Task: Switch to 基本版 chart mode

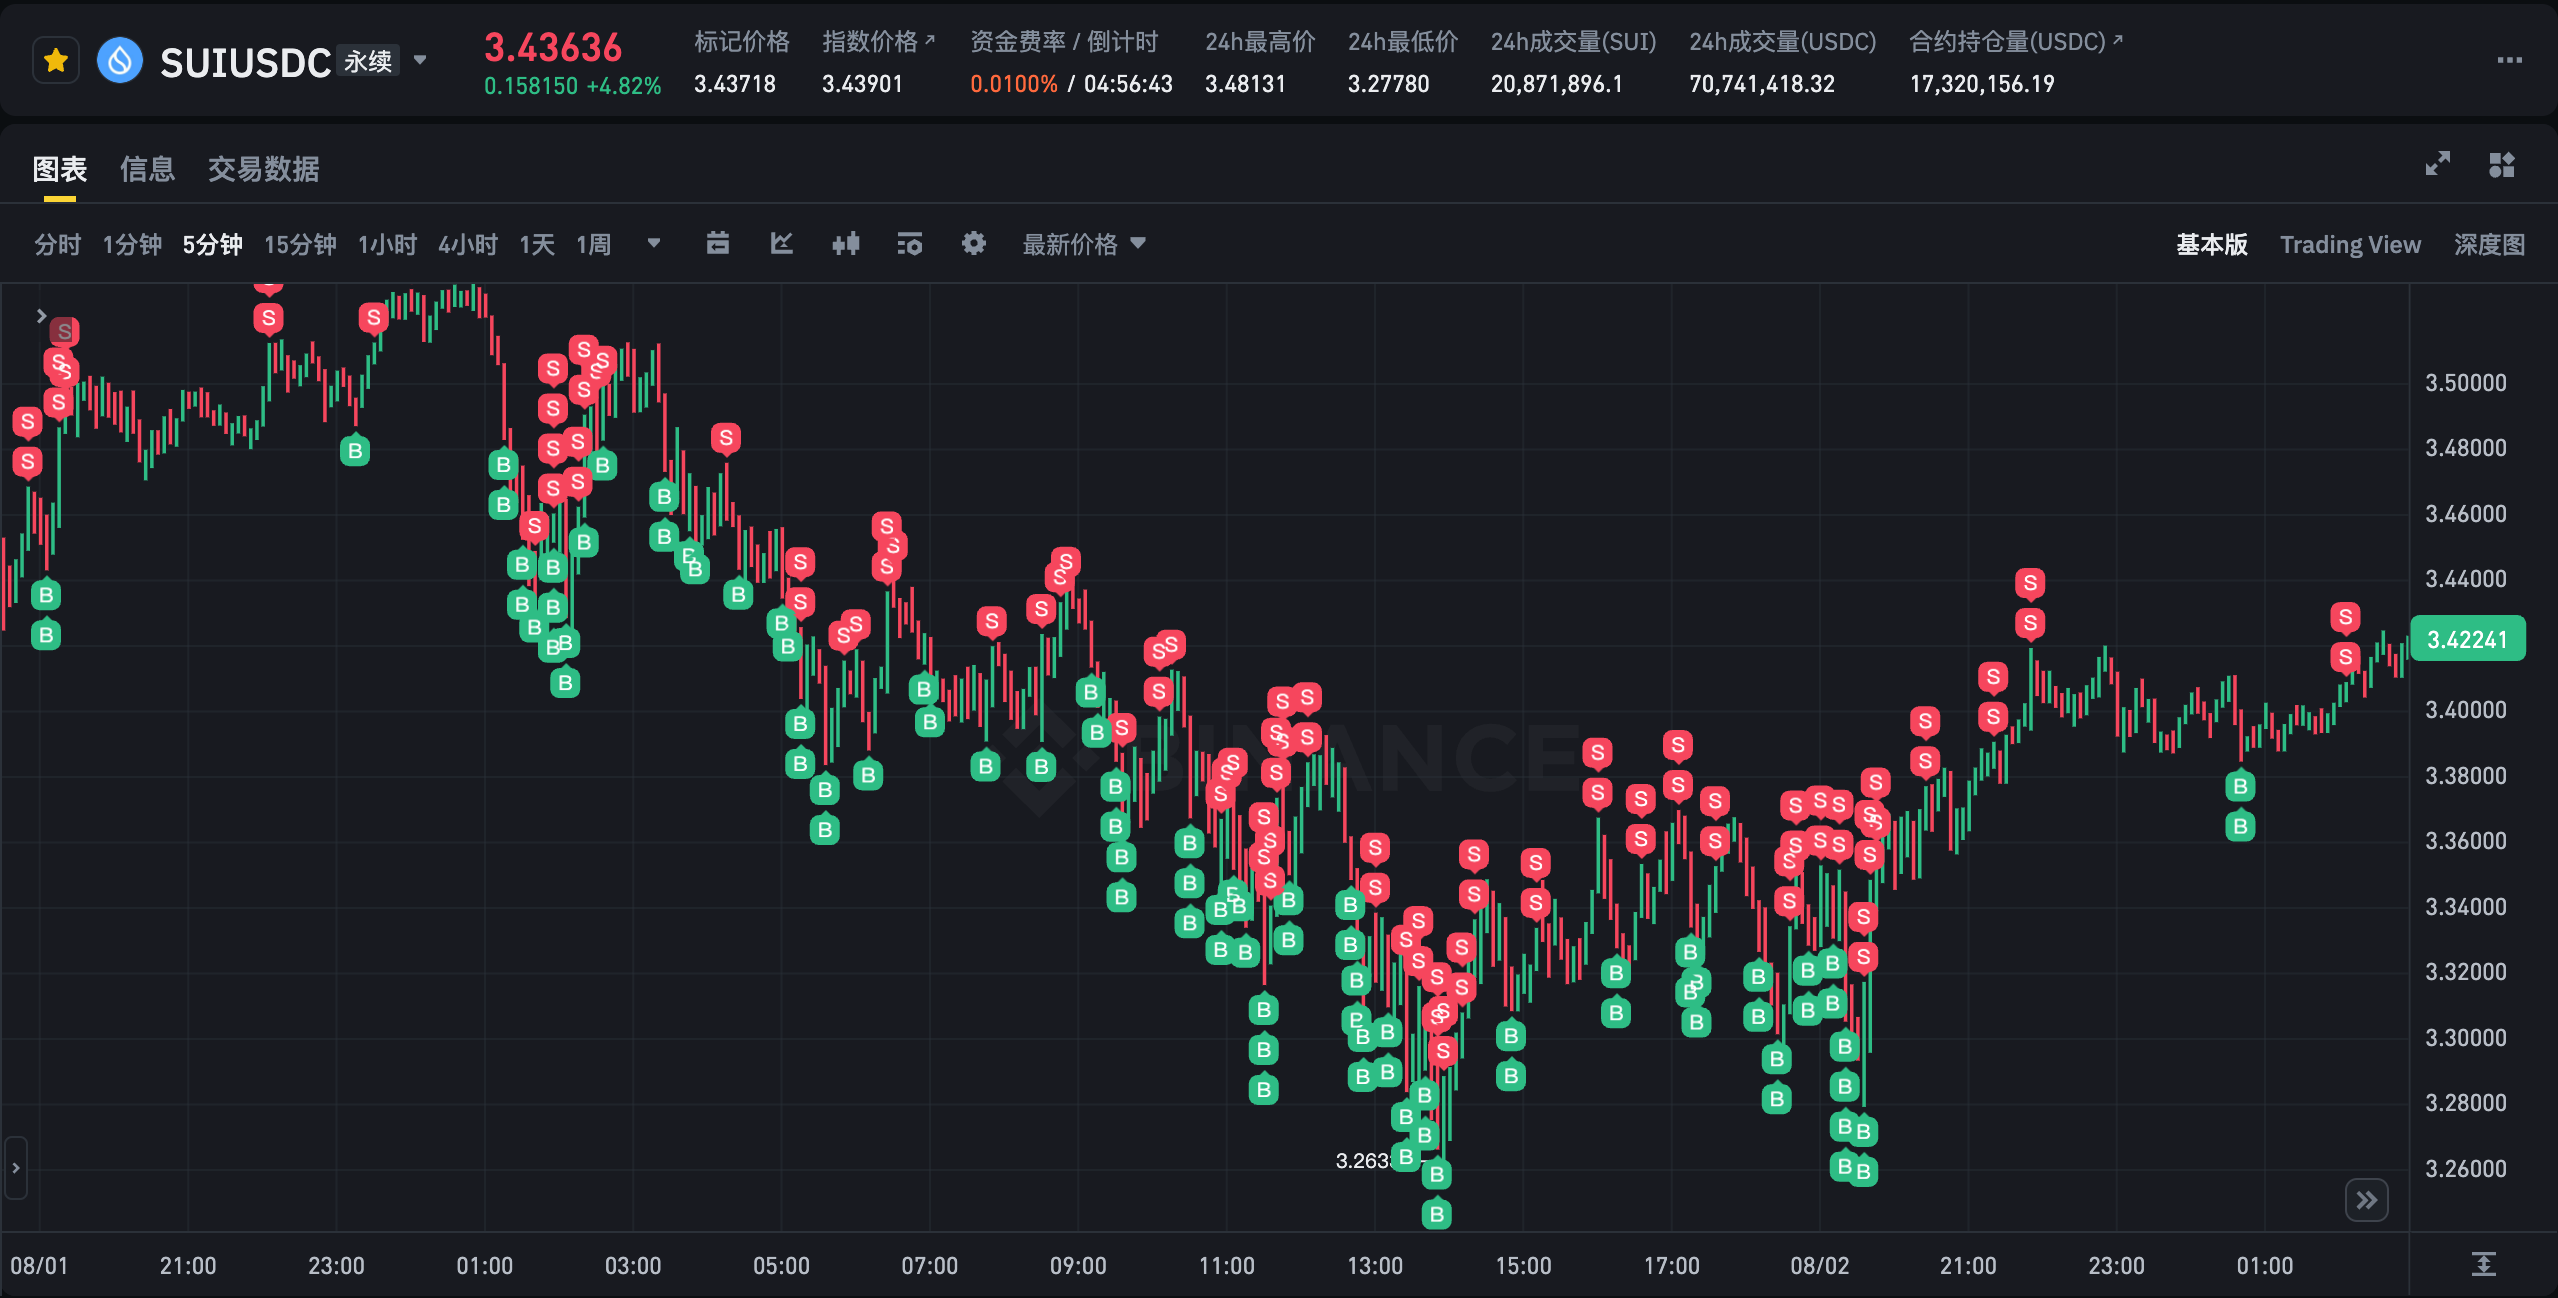Action: coord(2212,244)
